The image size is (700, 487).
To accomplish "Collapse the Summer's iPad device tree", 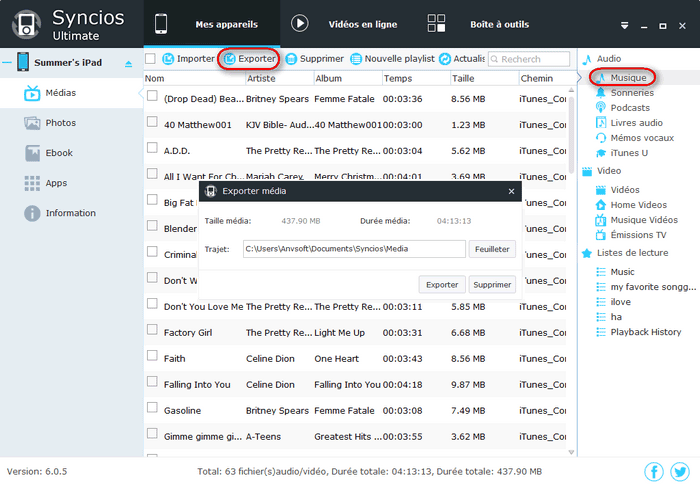I will pyautogui.click(x=7, y=63).
